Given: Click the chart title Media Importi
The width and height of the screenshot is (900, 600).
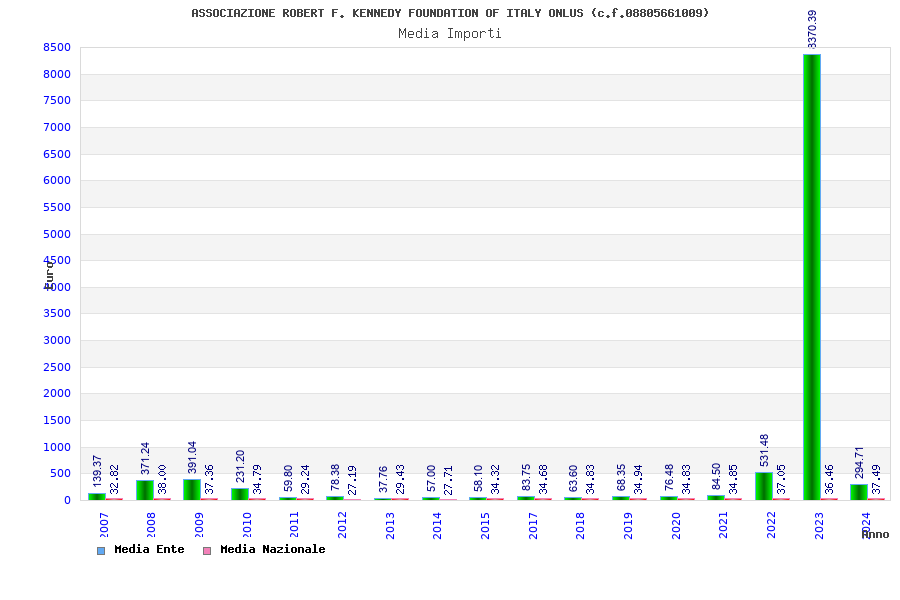Looking at the screenshot, I should (450, 33).
